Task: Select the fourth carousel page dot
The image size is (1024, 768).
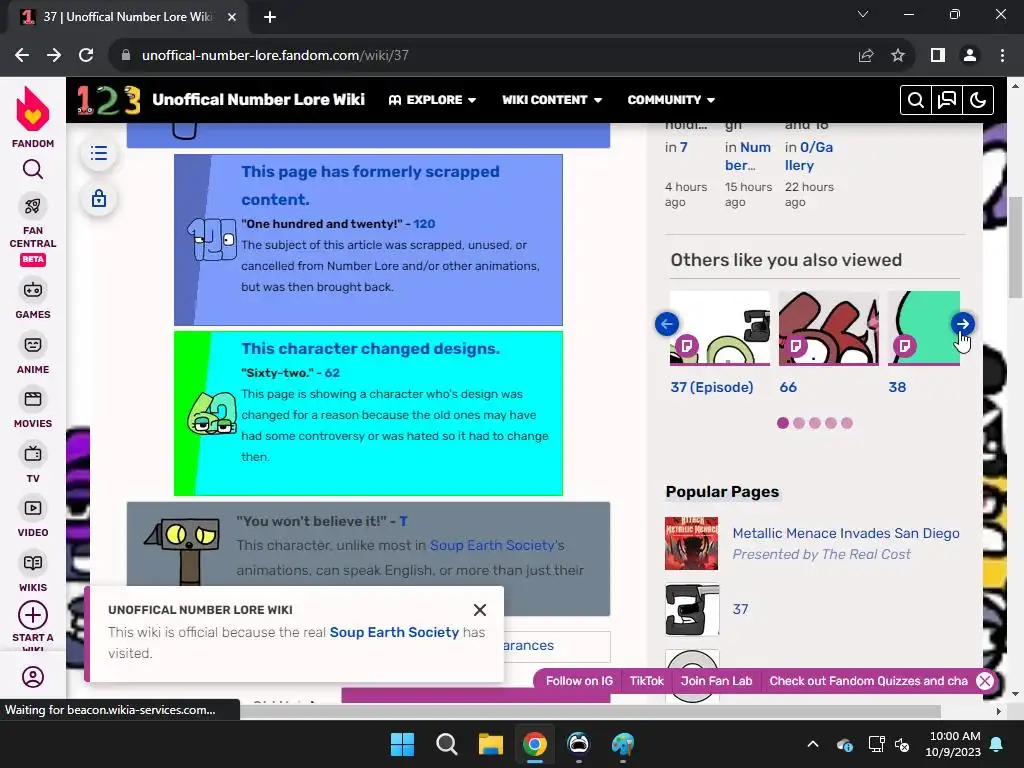Action: coord(831,423)
